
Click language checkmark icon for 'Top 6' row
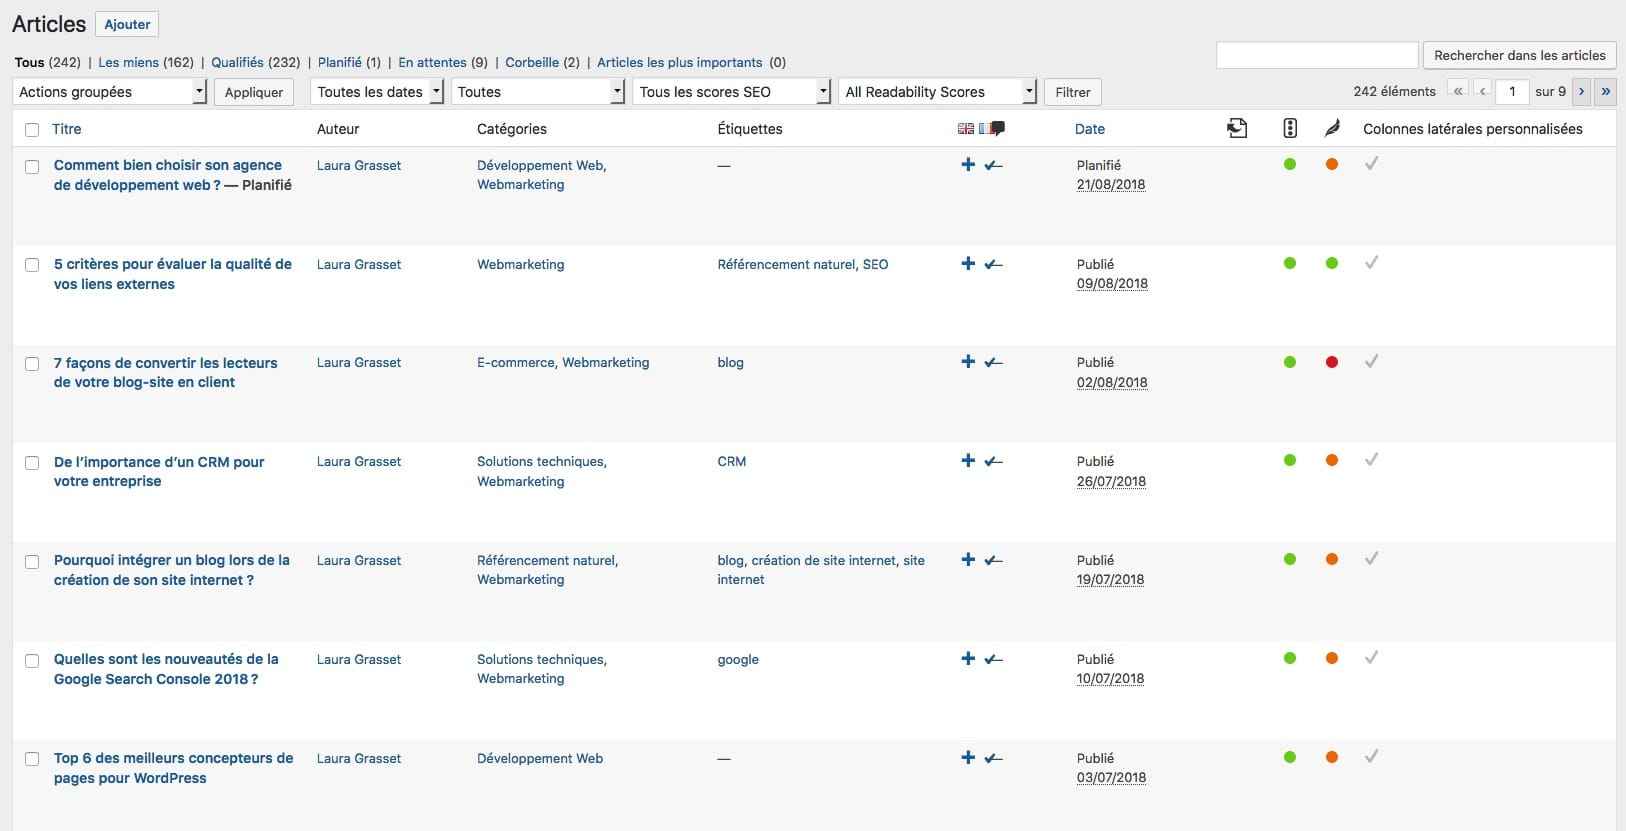(993, 758)
